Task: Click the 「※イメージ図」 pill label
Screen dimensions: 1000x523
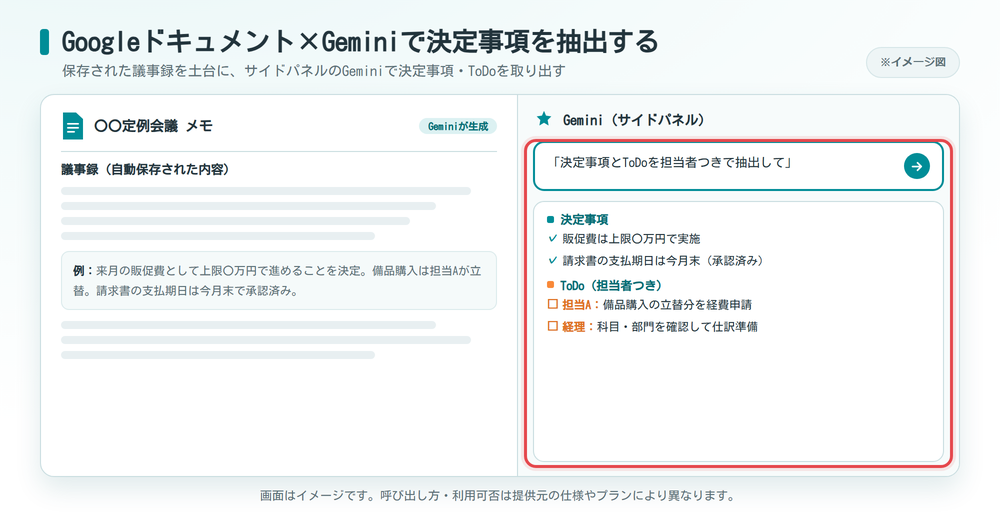Action: coord(913,63)
